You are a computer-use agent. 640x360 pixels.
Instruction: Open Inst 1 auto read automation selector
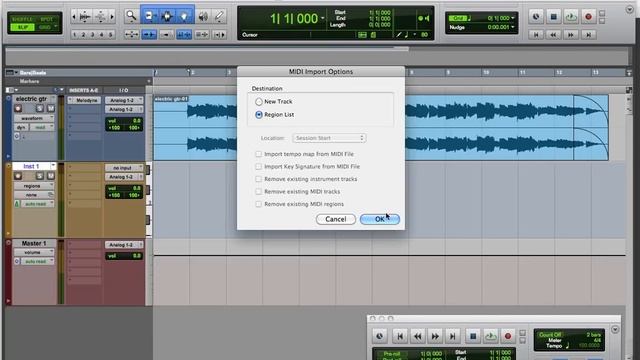pyautogui.click(x=38, y=204)
